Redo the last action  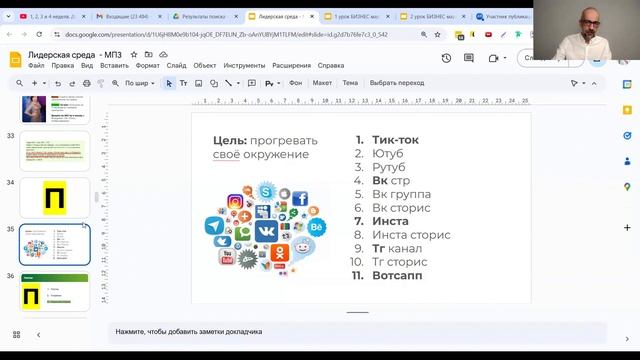(72, 83)
